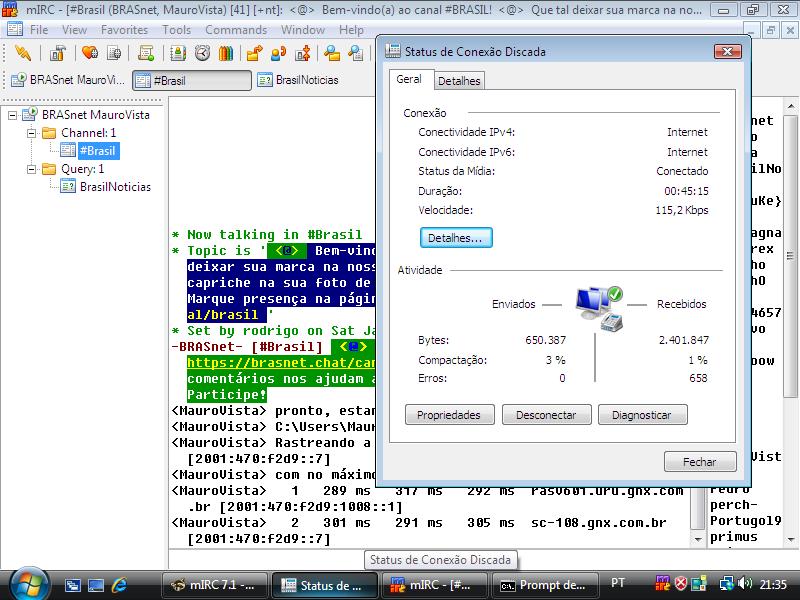The height and width of the screenshot is (600, 800).
Task: Open the Favorites heart icon
Action: tap(89, 53)
